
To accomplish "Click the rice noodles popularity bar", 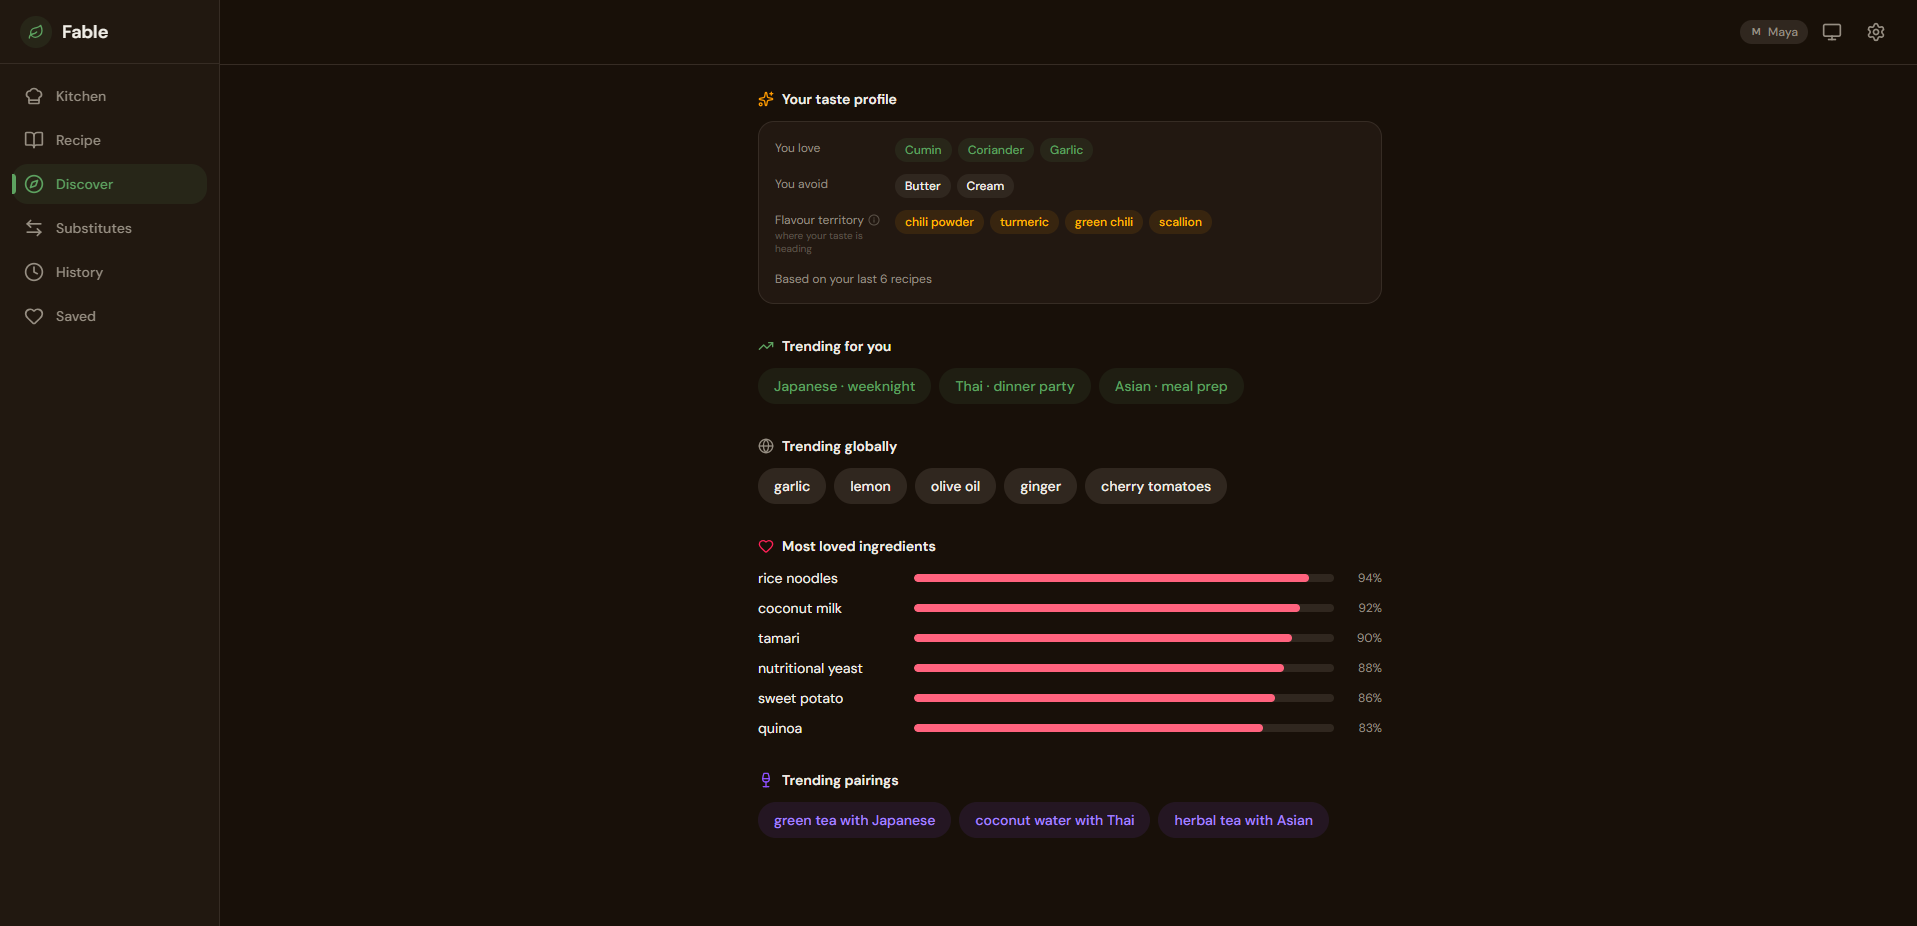I will point(1124,578).
